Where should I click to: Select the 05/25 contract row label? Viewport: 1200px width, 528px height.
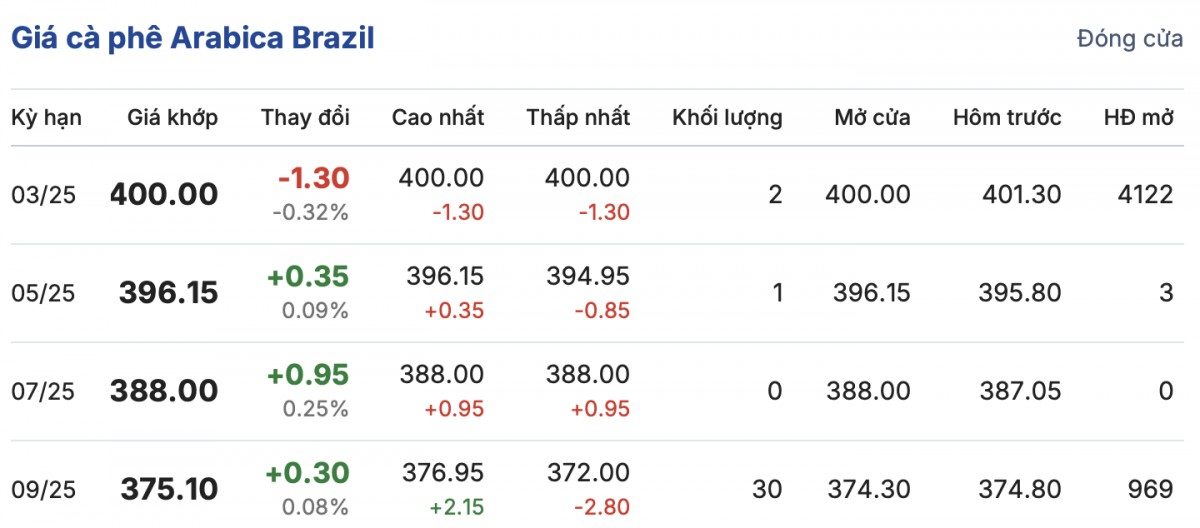click(x=42, y=293)
